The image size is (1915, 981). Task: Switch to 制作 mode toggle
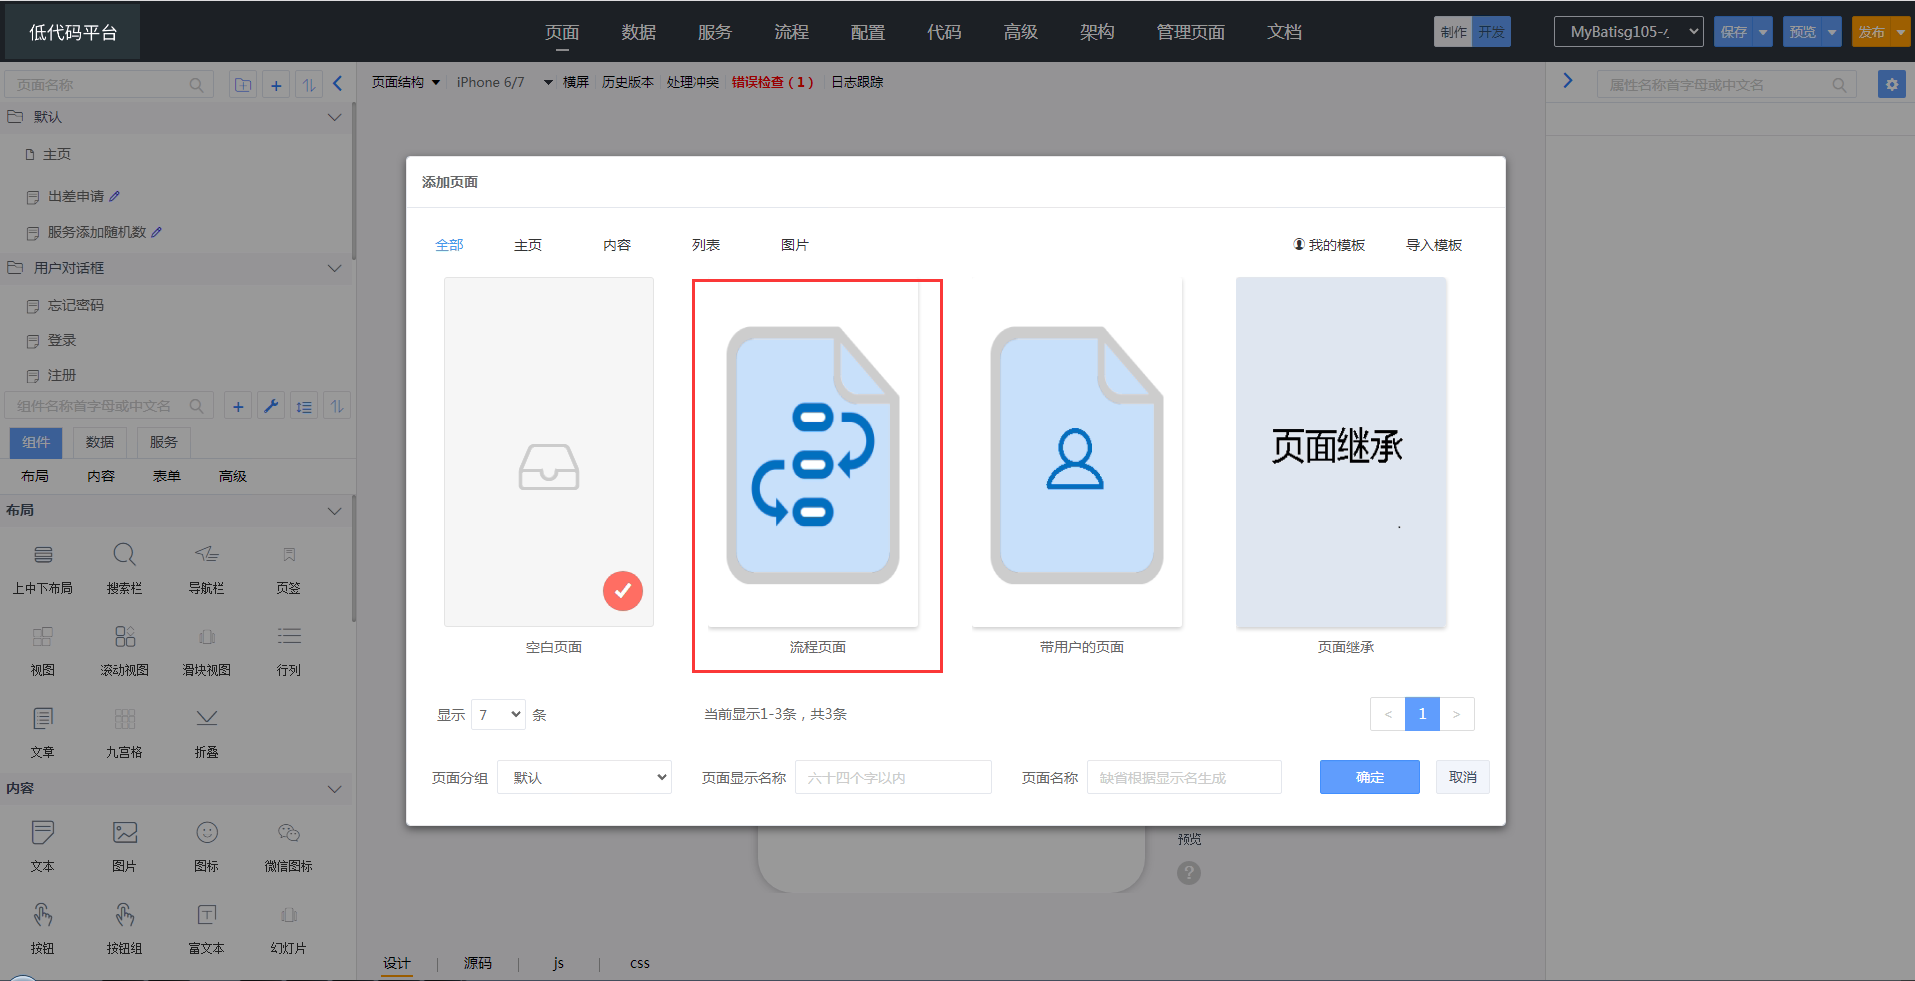click(1453, 32)
